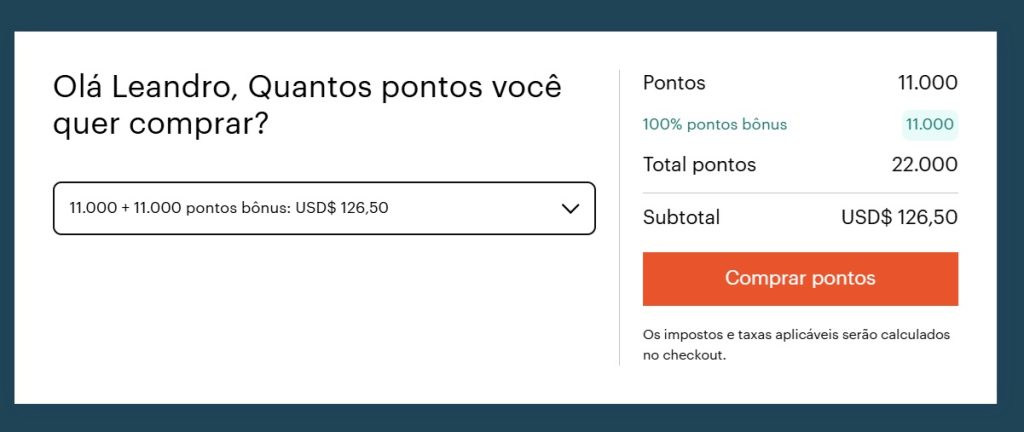Screen dimensions: 1024x432
Task: Select the '11.000 + 11.000 pontos bônus' option text
Action: coord(229,208)
